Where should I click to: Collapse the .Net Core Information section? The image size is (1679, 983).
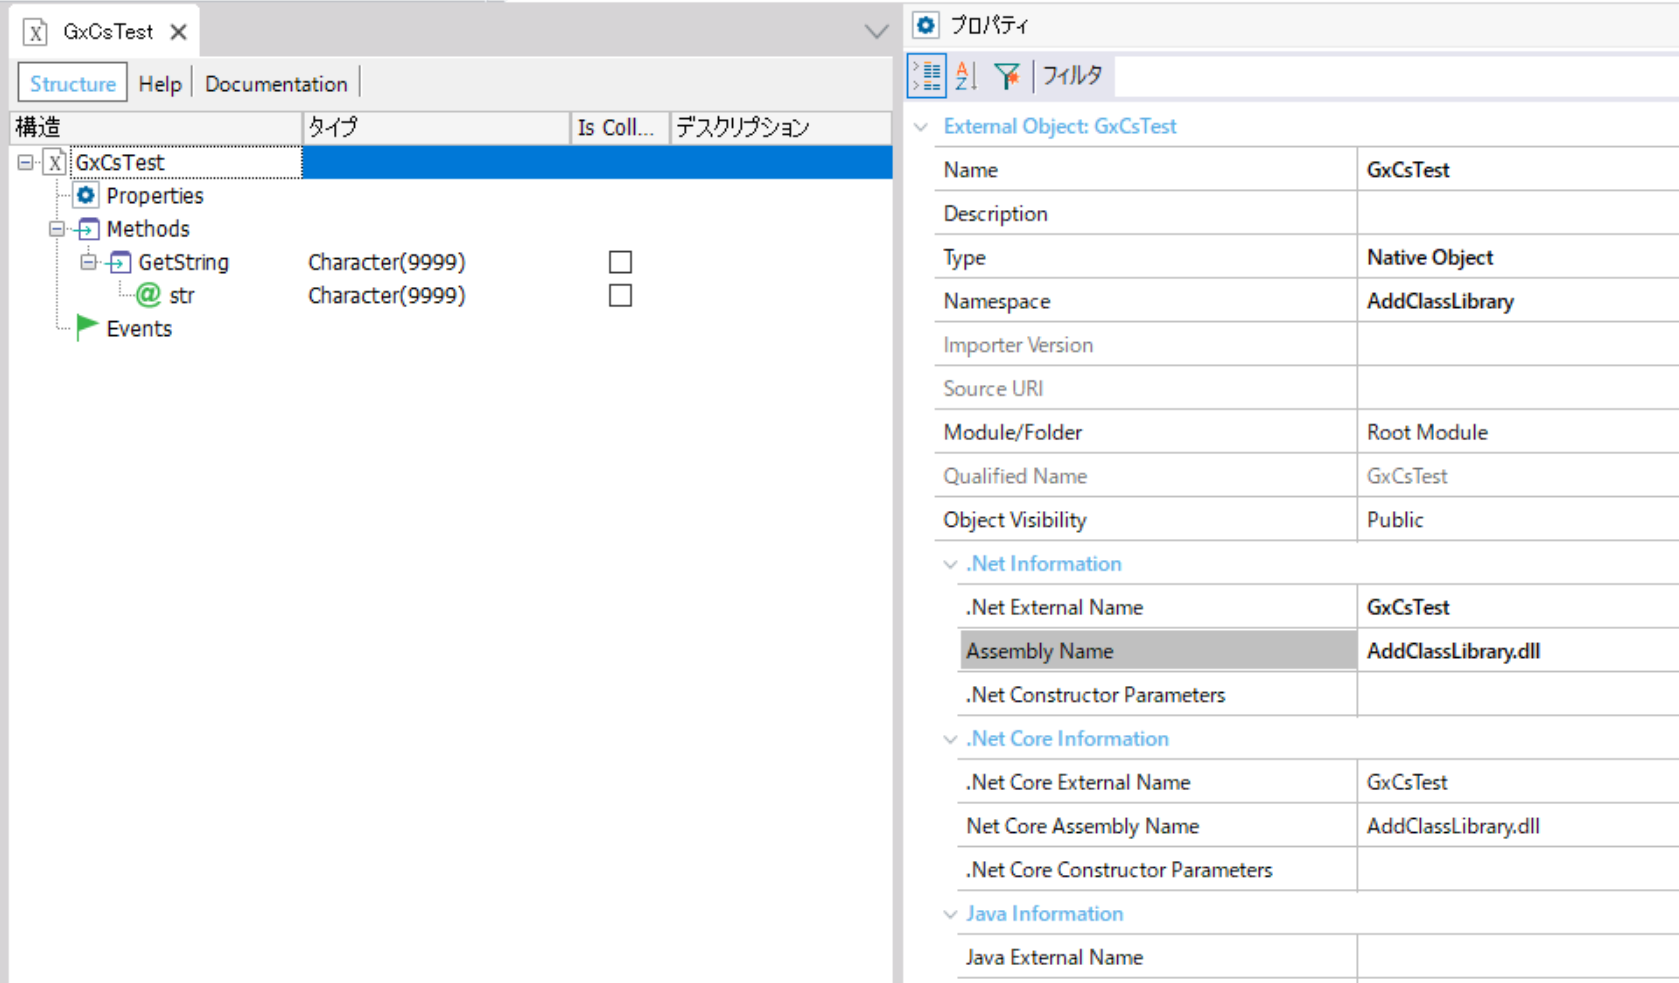950,739
